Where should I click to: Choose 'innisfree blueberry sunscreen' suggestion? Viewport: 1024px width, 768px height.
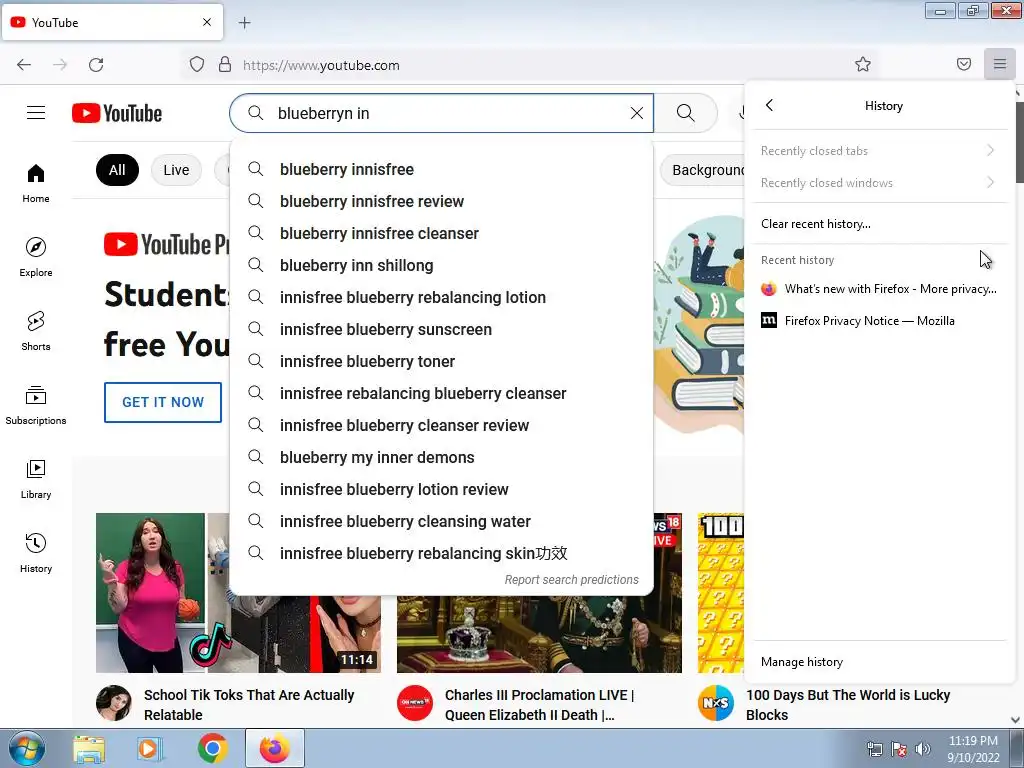(441, 329)
